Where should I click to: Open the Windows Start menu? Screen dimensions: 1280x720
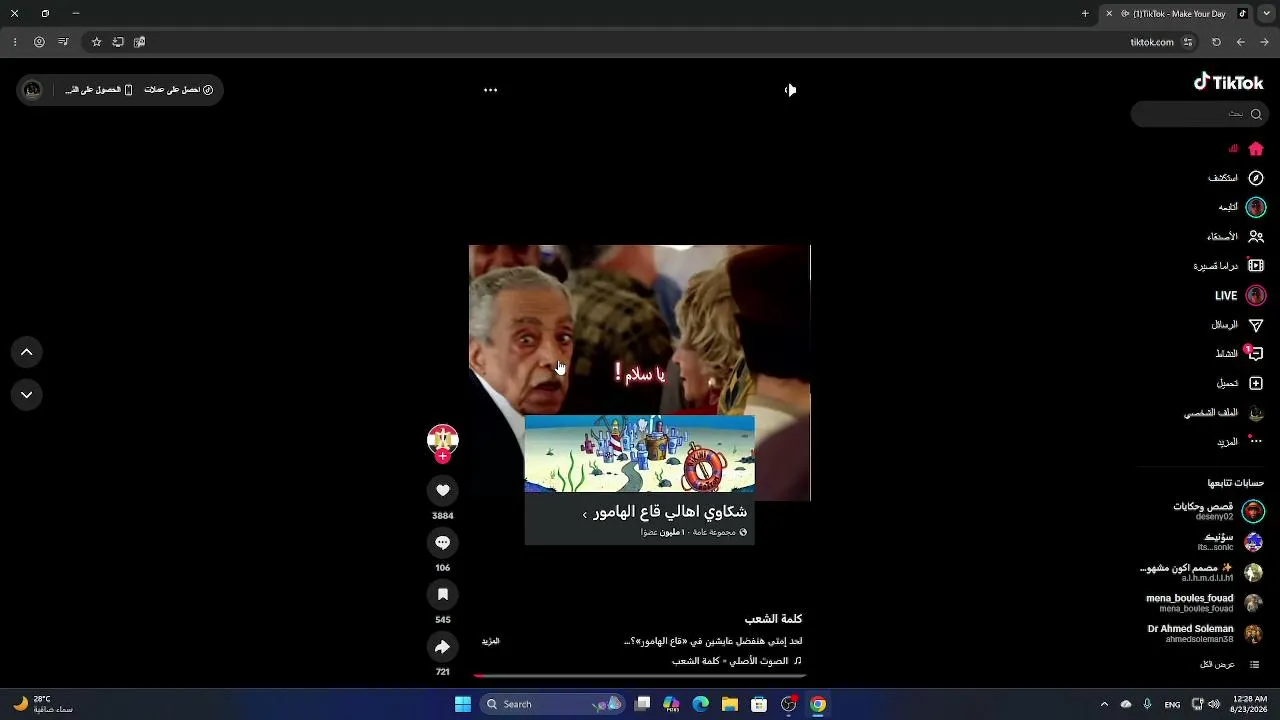point(463,704)
